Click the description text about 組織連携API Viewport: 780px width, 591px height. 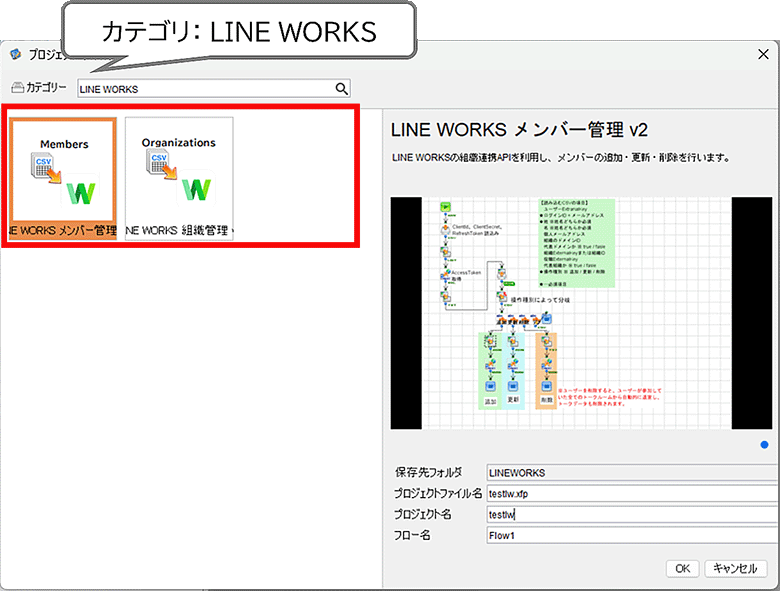click(561, 158)
